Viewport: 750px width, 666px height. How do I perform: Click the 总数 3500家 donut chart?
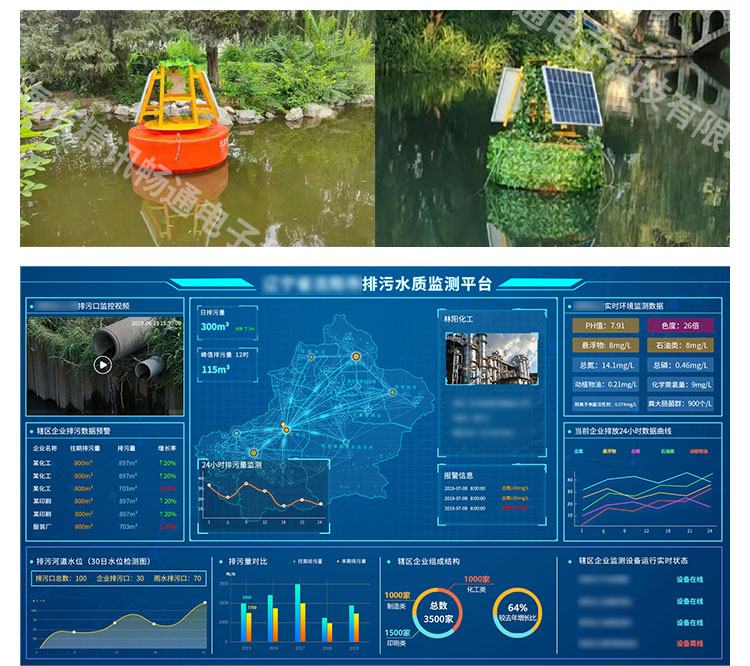click(438, 612)
